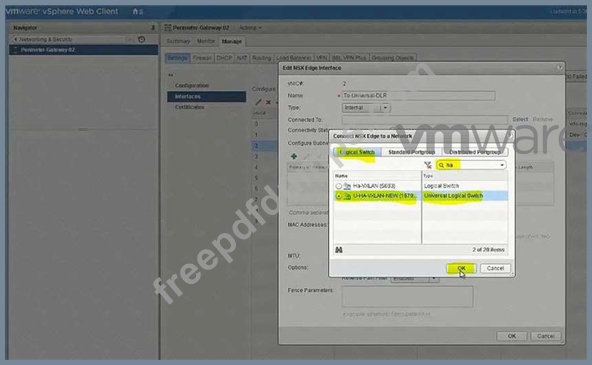Select the Ha-VXLAN logical switch radio button

click(x=339, y=186)
